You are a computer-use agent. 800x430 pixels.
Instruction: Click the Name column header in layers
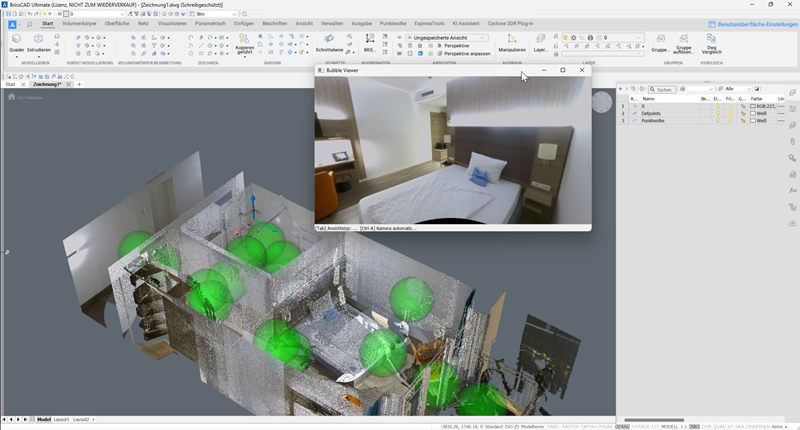648,98
